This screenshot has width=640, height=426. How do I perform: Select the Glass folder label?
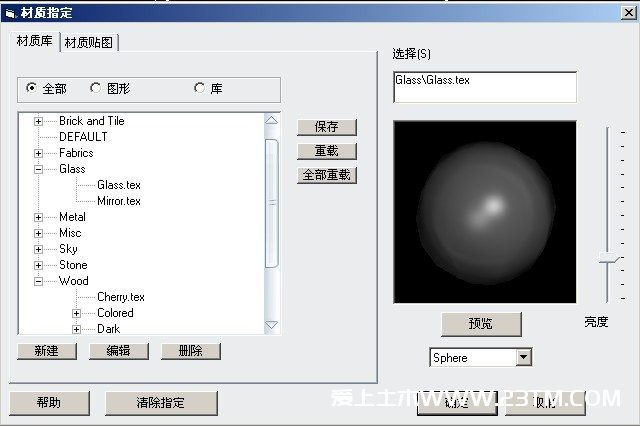pyautogui.click(x=72, y=169)
